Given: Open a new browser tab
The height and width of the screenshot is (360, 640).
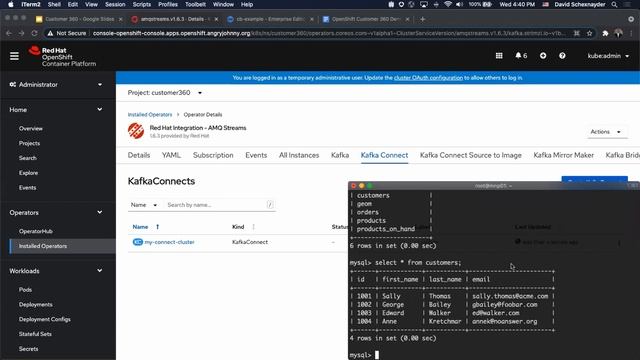Looking at the screenshot, I should pyautogui.click(x=422, y=19).
